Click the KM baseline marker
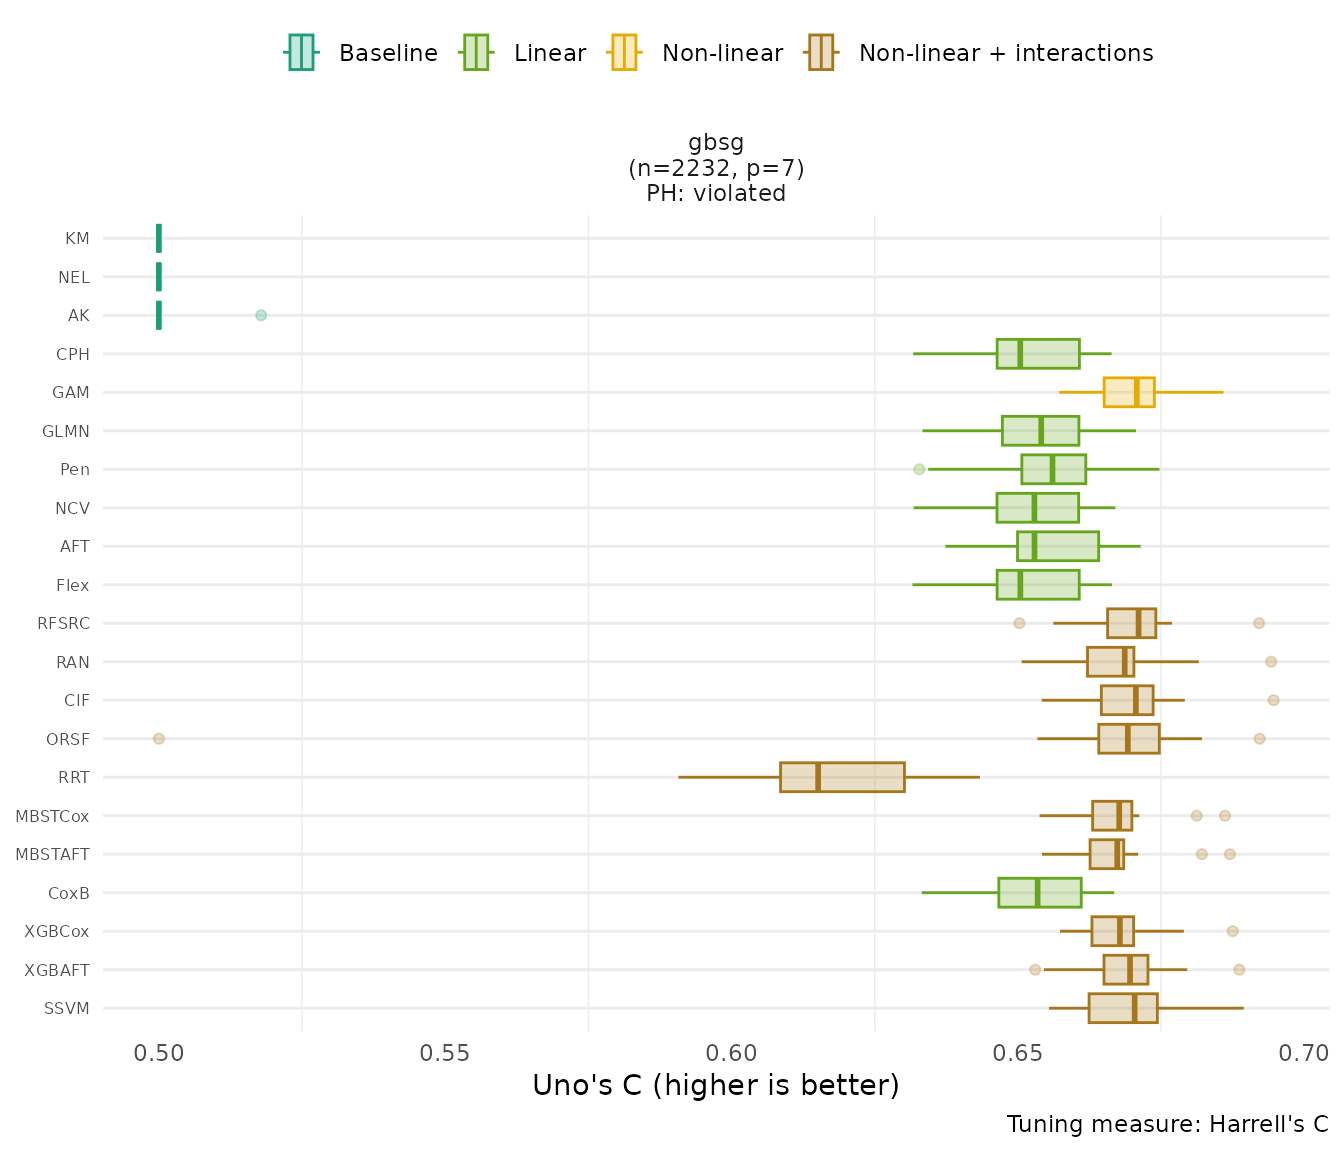 click(159, 238)
